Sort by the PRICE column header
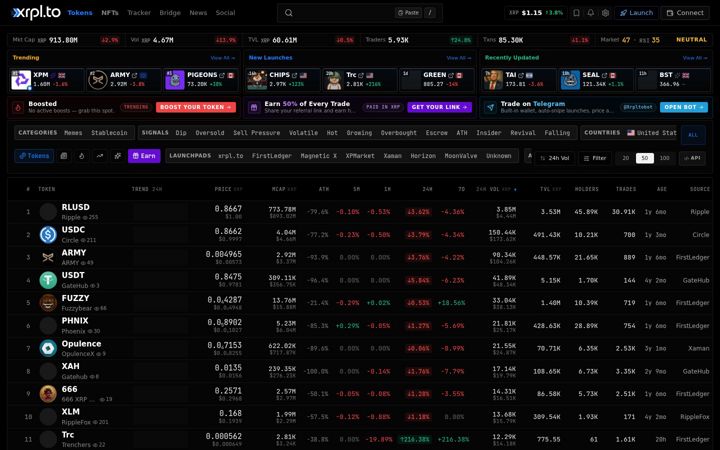The image size is (720, 450). 228,189
